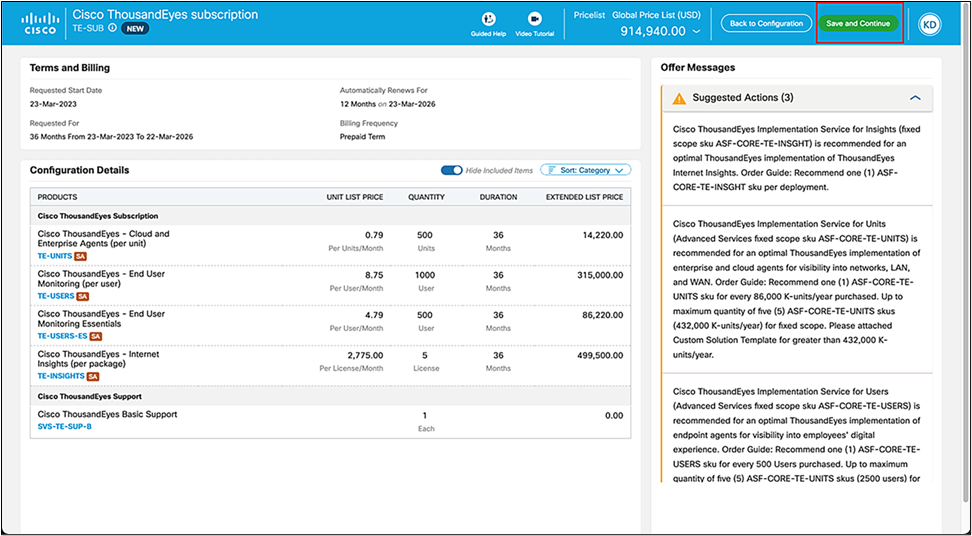Click extended price 14,220.00
The height and width of the screenshot is (536, 972).
coord(603,235)
